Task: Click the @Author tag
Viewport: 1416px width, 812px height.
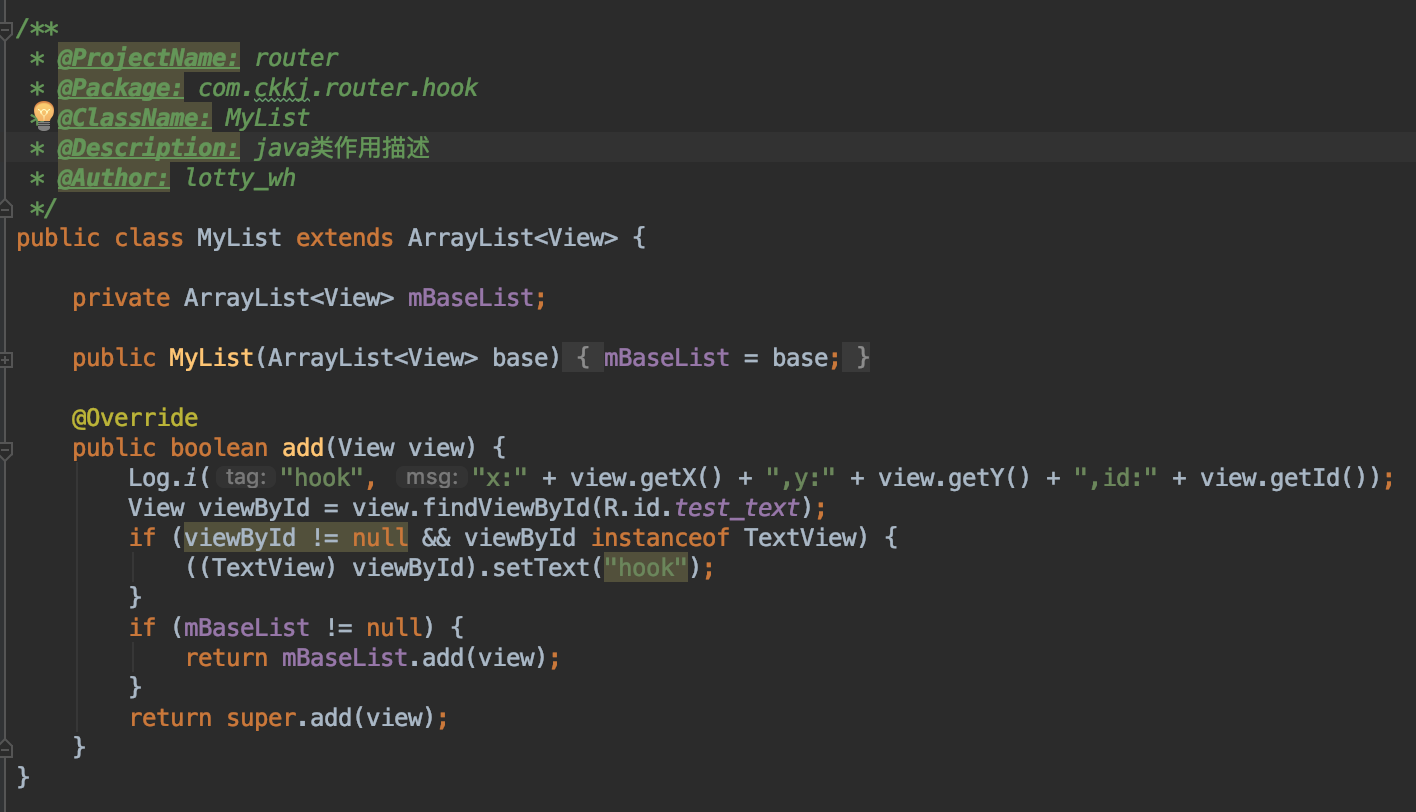Action: point(113,178)
